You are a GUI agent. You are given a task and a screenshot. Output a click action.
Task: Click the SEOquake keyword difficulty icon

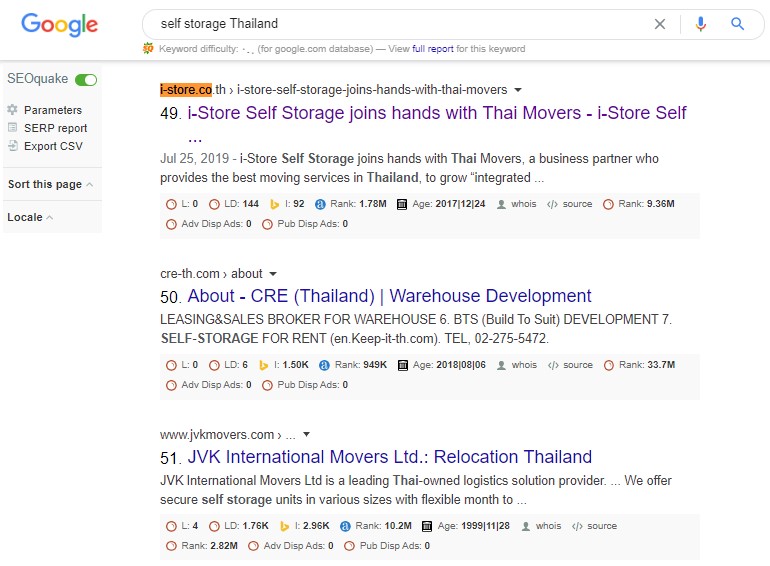[x=148, y=48]
